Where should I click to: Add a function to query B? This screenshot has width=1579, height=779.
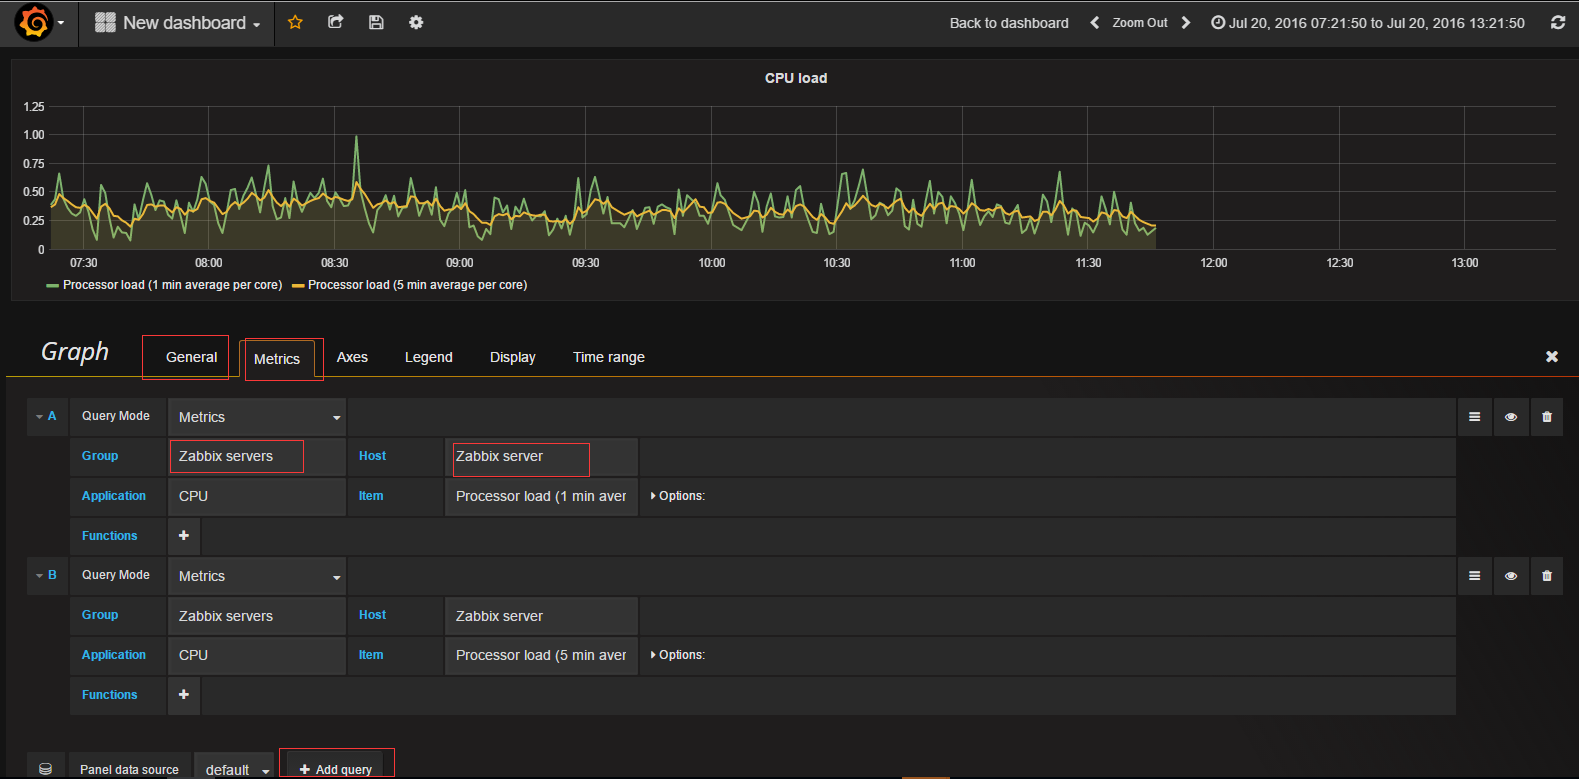184,695
